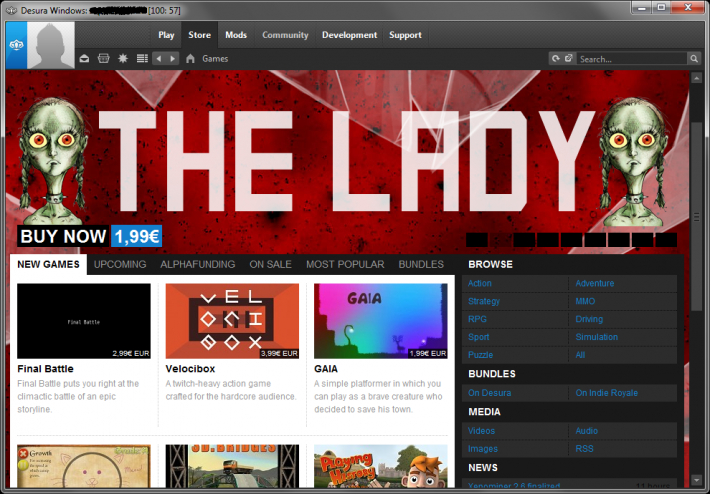Refresh the page with reload icon

coord(555,58)
